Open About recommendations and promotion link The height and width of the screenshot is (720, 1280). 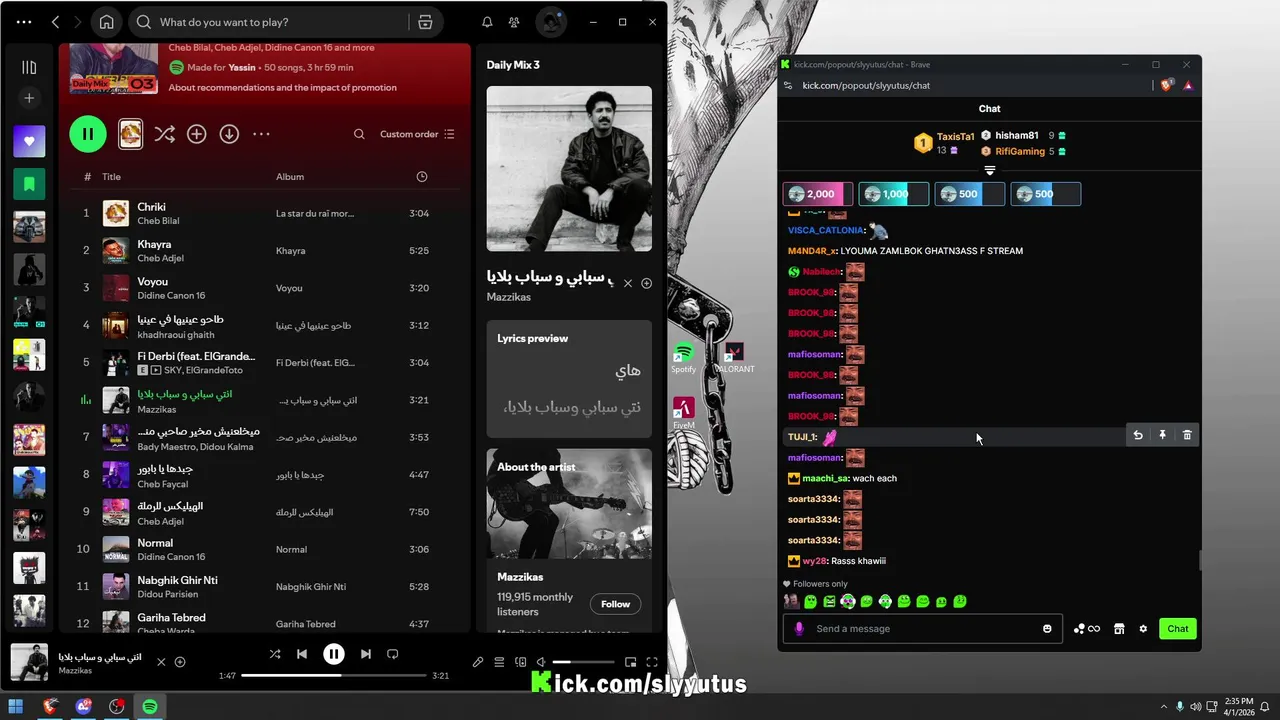[282, 88]
